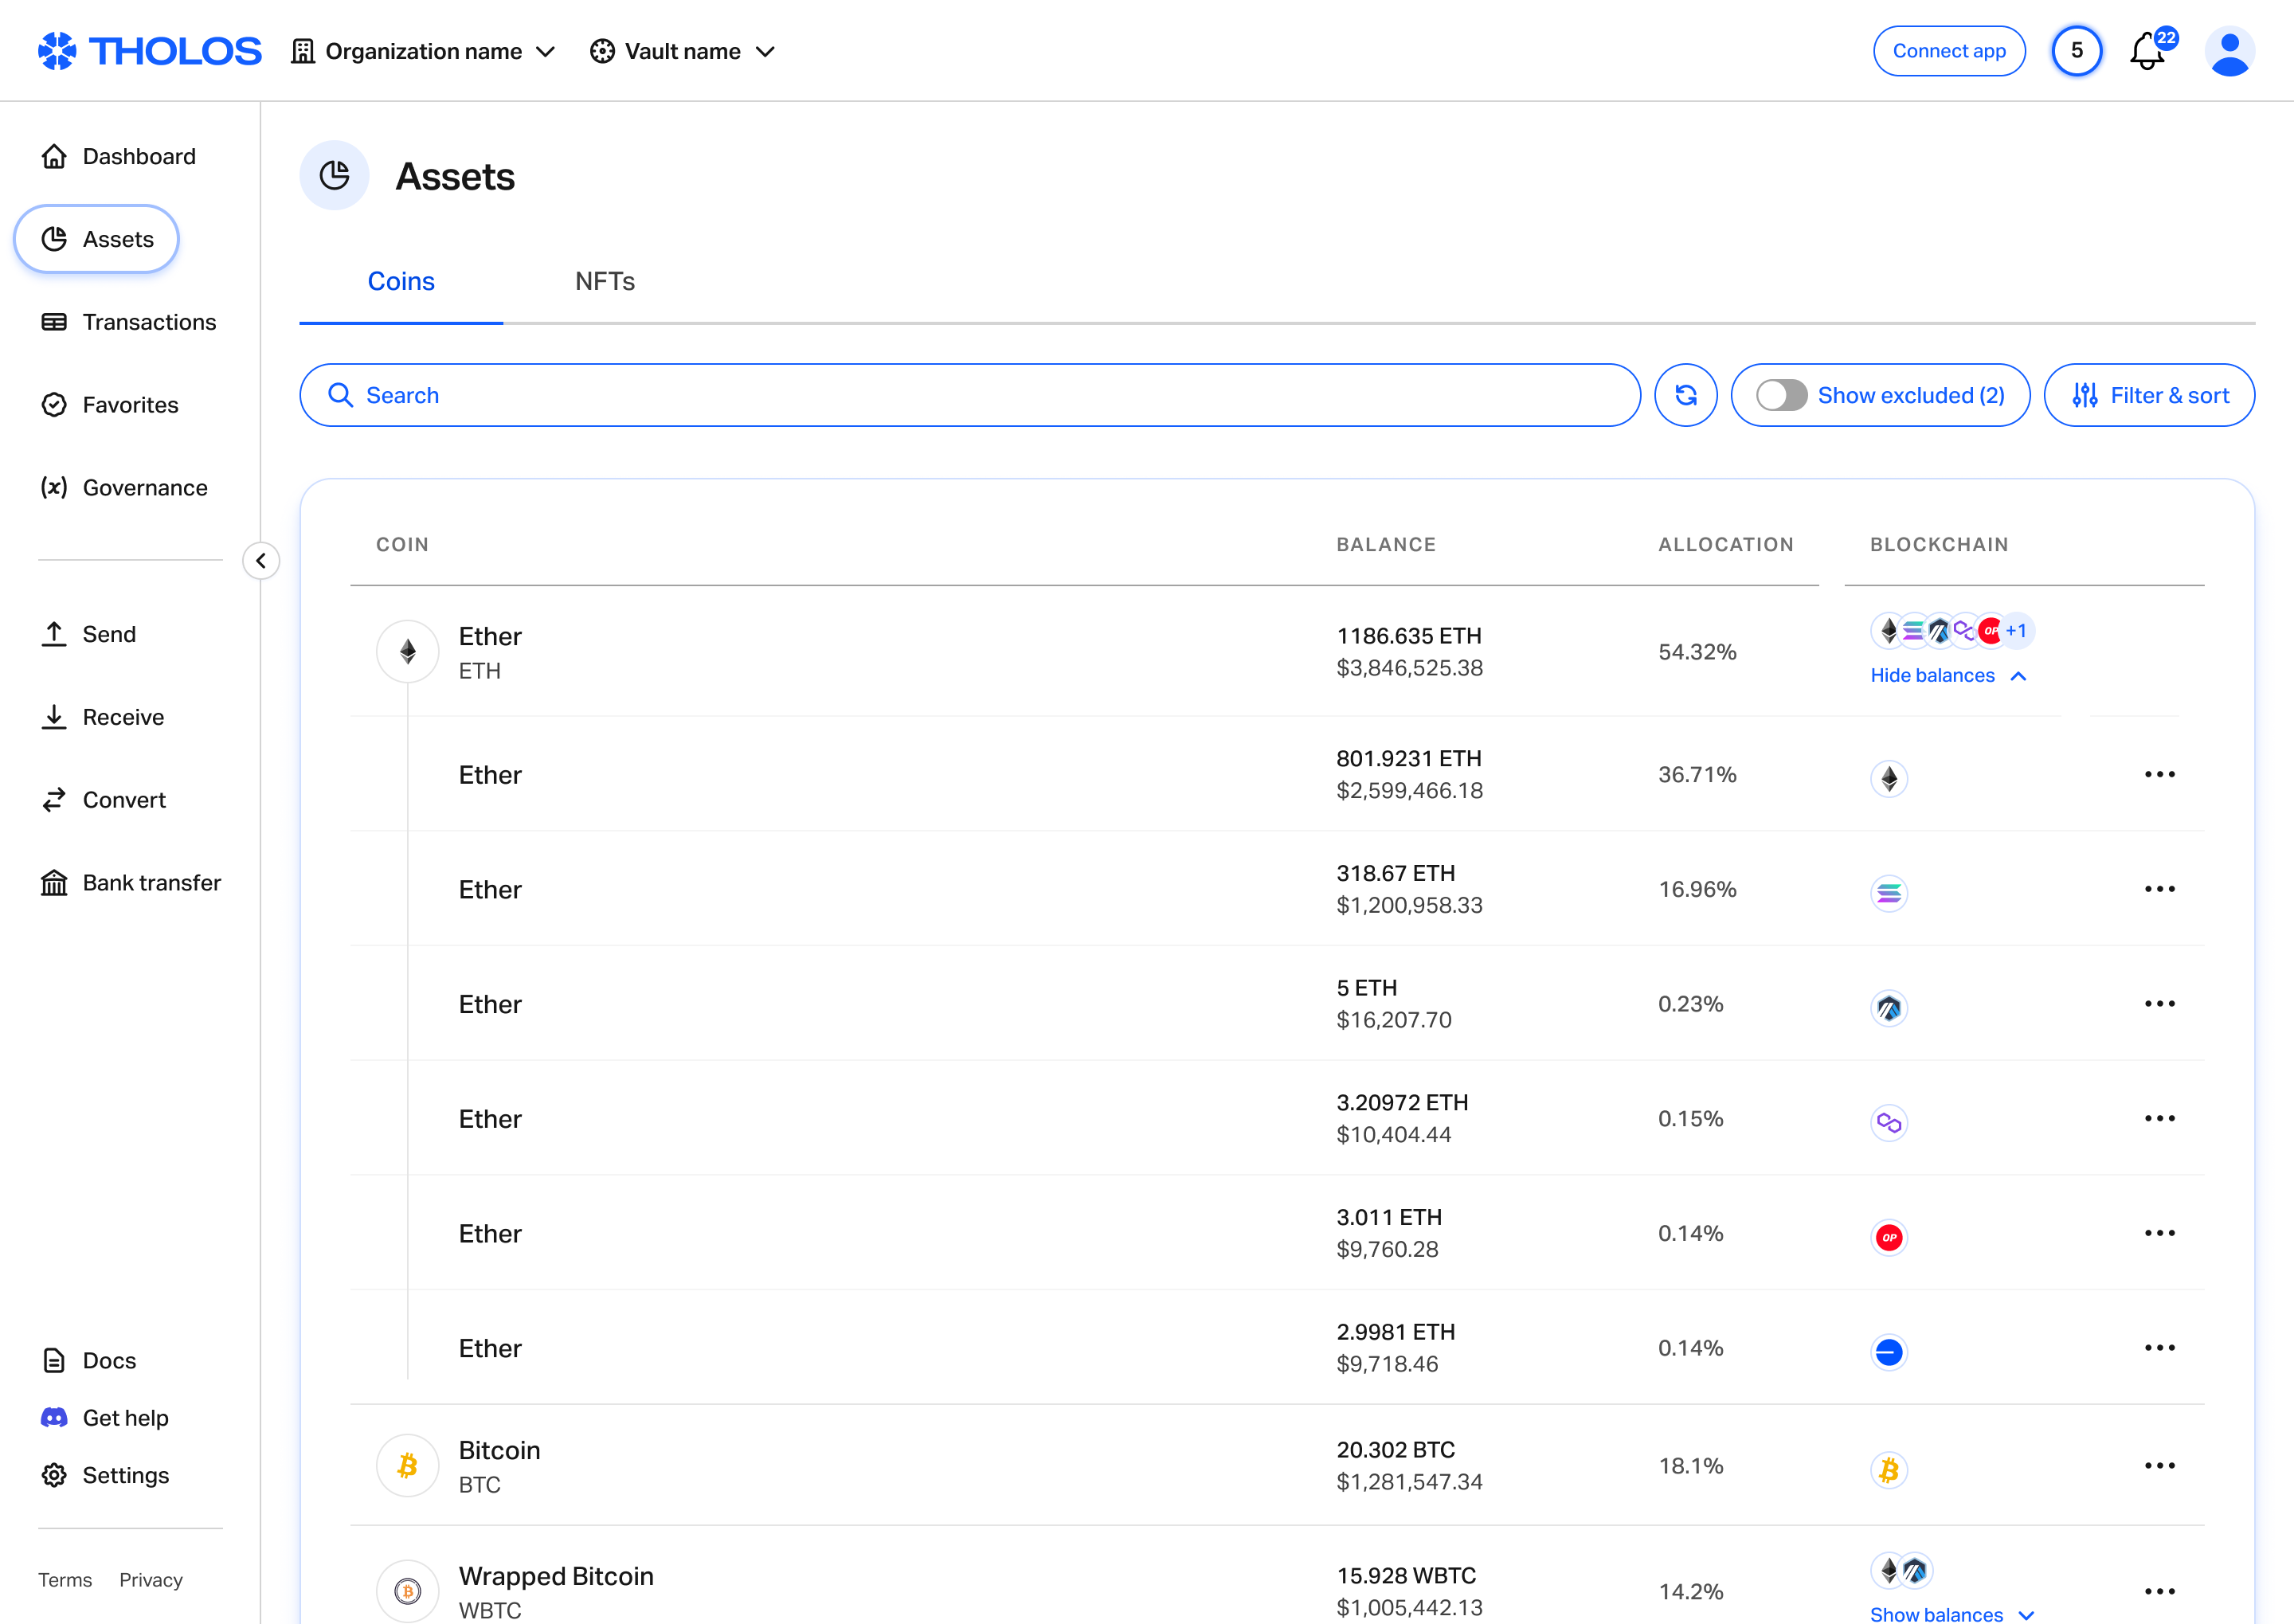2294x1624 pixels.
Task: Open the Favorites section
Action: coord(130,404)
